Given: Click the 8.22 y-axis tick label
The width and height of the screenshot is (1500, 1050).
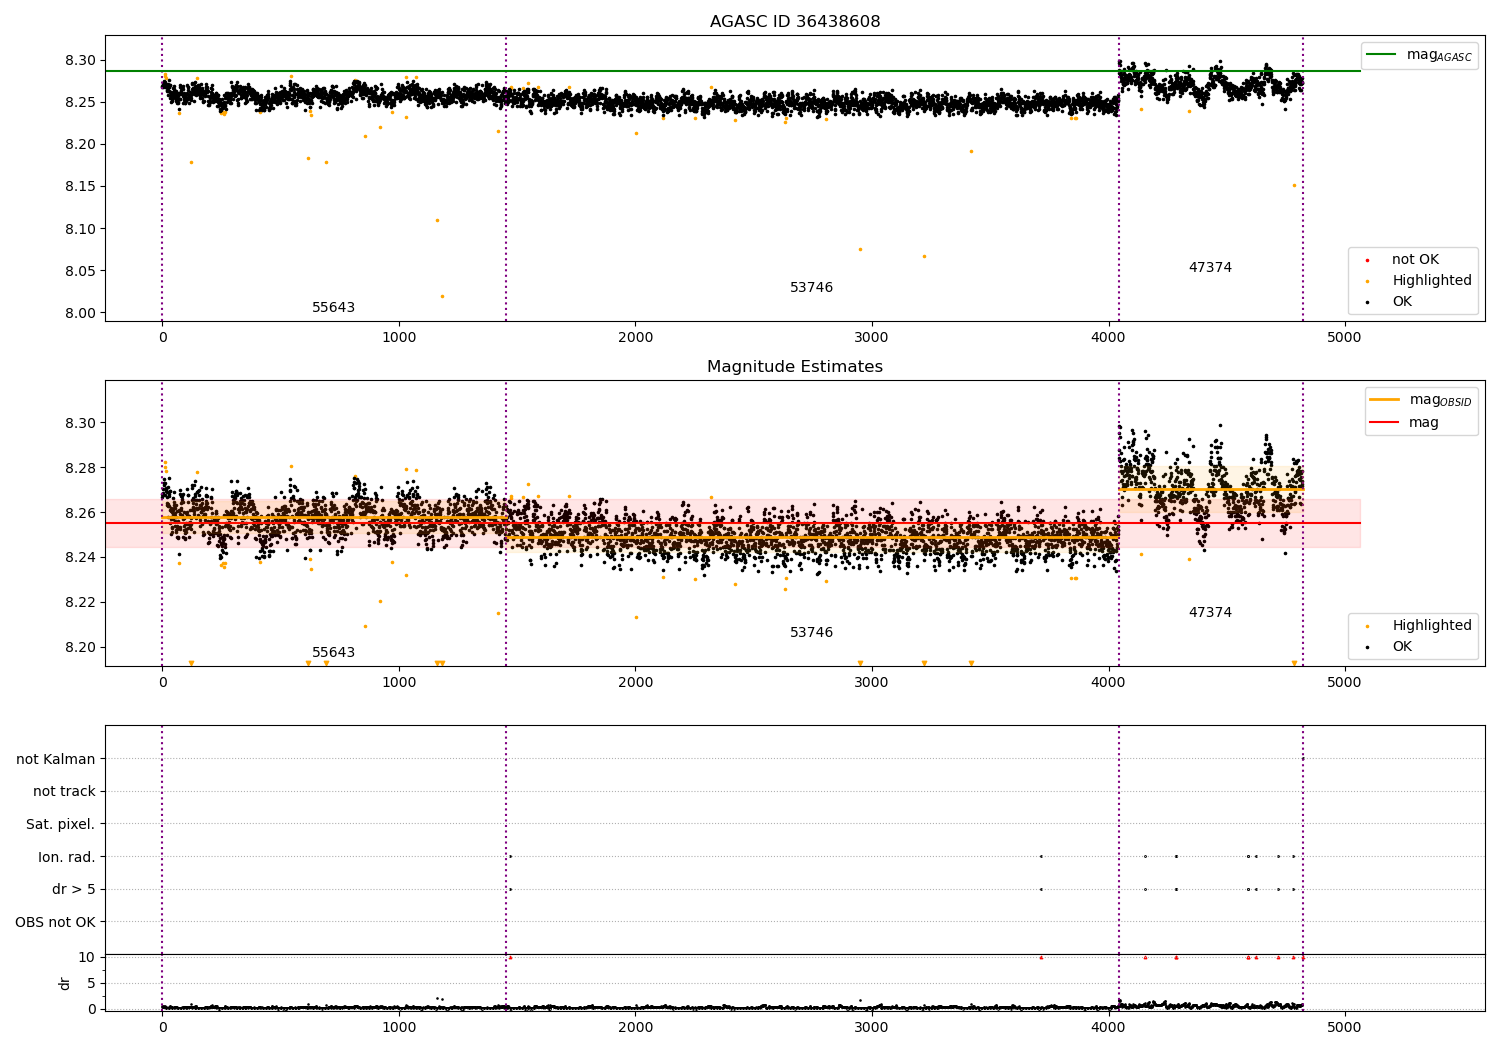Looking at the screenshot, I should (x=81, y=602).
